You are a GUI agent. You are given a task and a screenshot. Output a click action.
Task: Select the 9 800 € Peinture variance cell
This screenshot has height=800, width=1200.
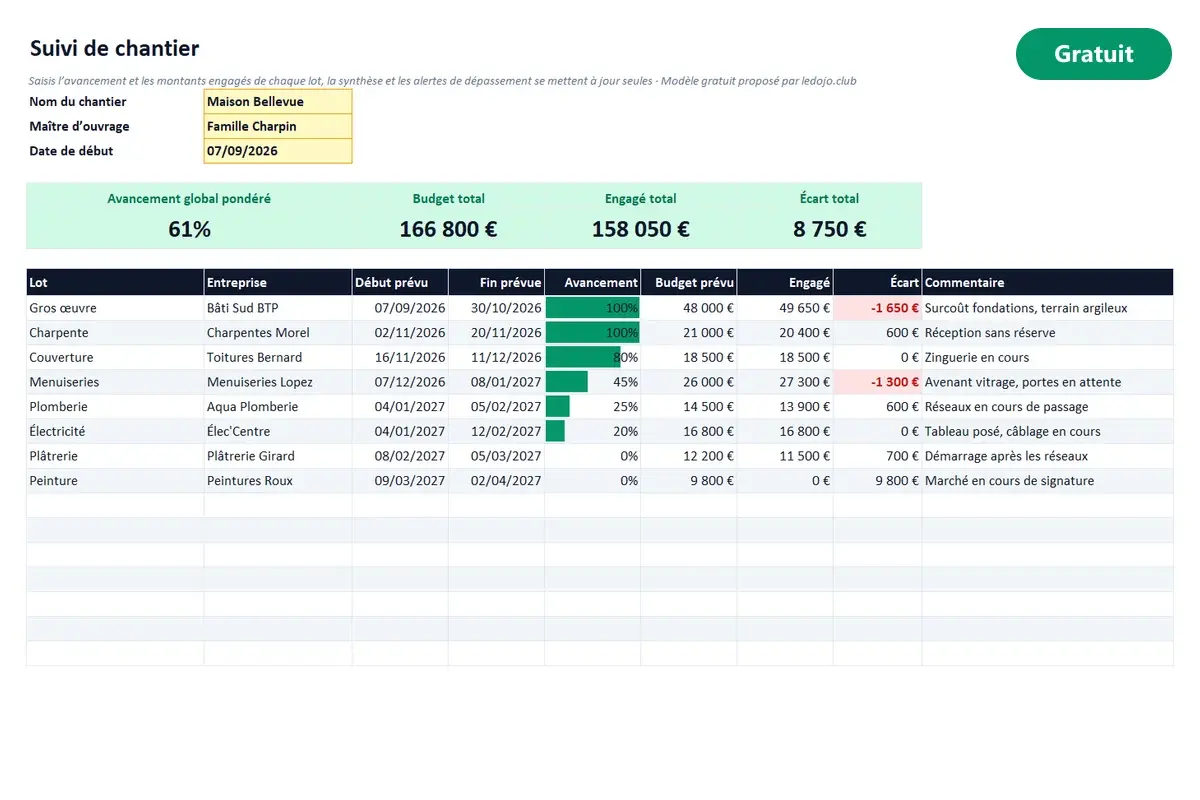click(x=877, y=481)
